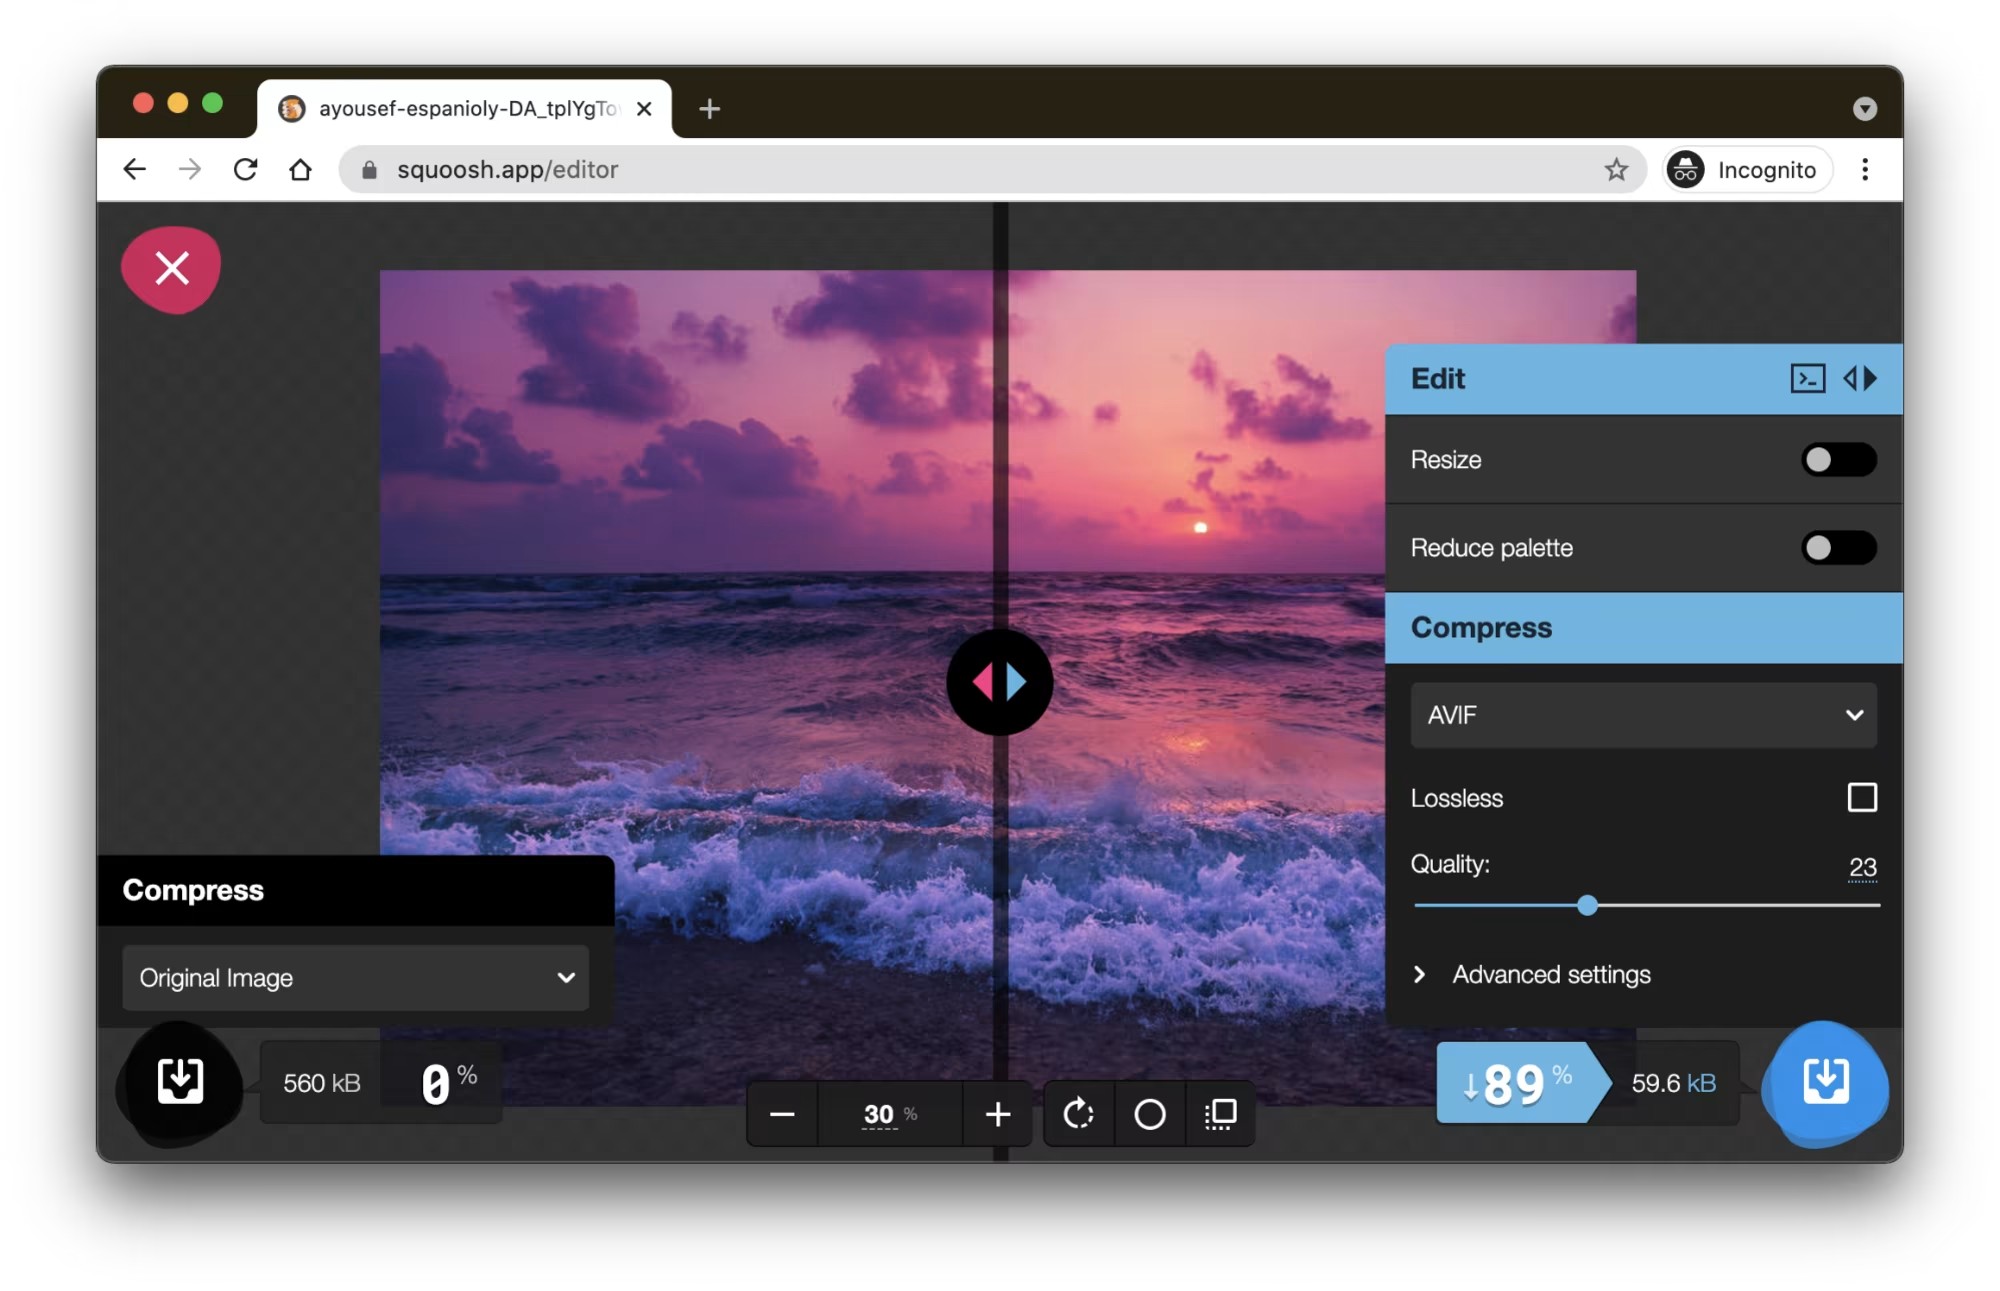Zoom in with the plus button
This screenshot has height=1291, width=2000.
click(x=998, y=1114)
